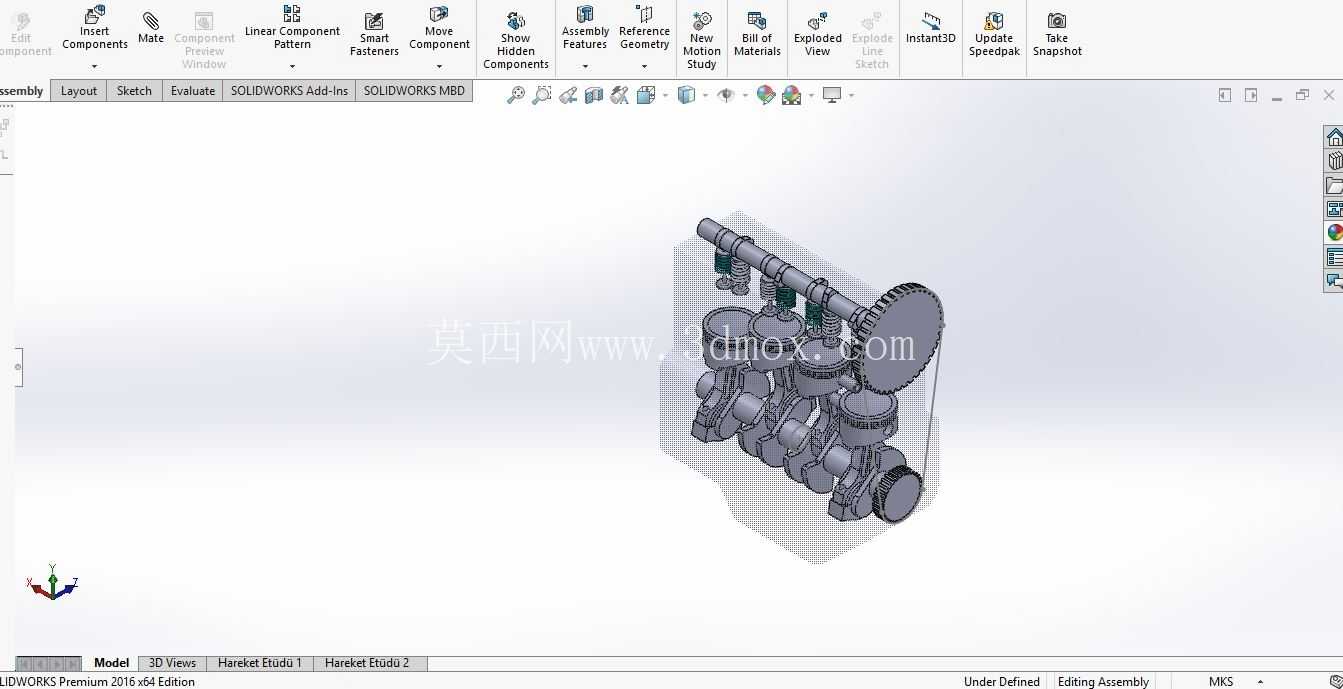Screen dimensions: 1343x689
Task: Click Update Speedpak
Action: 994,34
